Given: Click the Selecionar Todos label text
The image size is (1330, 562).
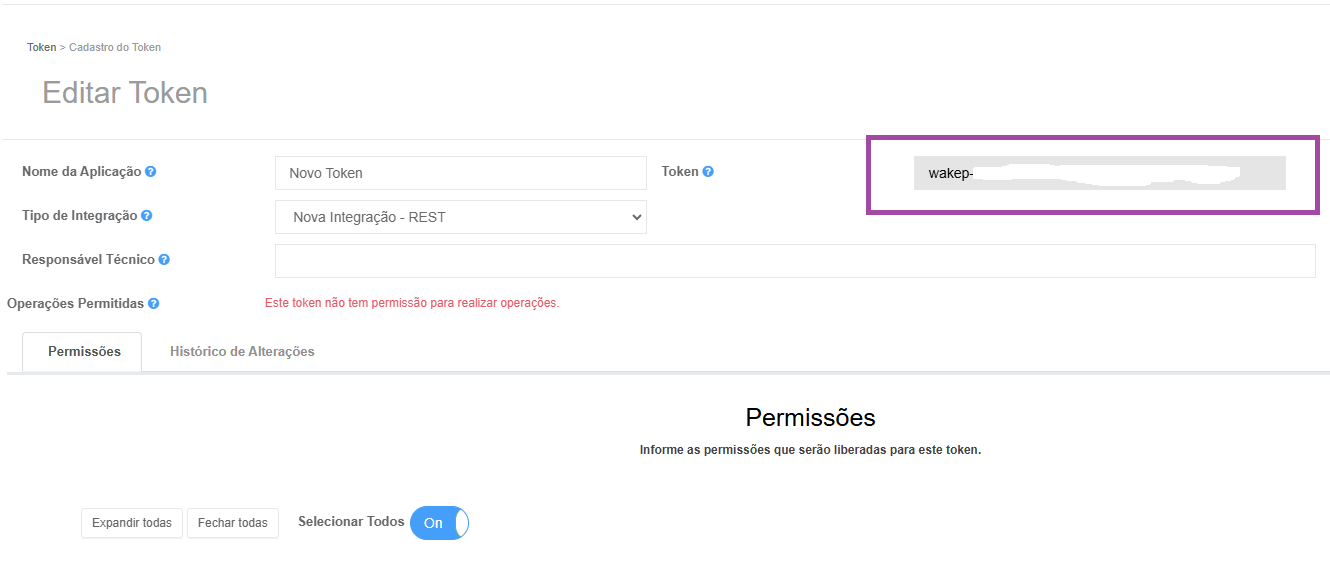Looking at the screenshot, I should (x=351, y=522).
